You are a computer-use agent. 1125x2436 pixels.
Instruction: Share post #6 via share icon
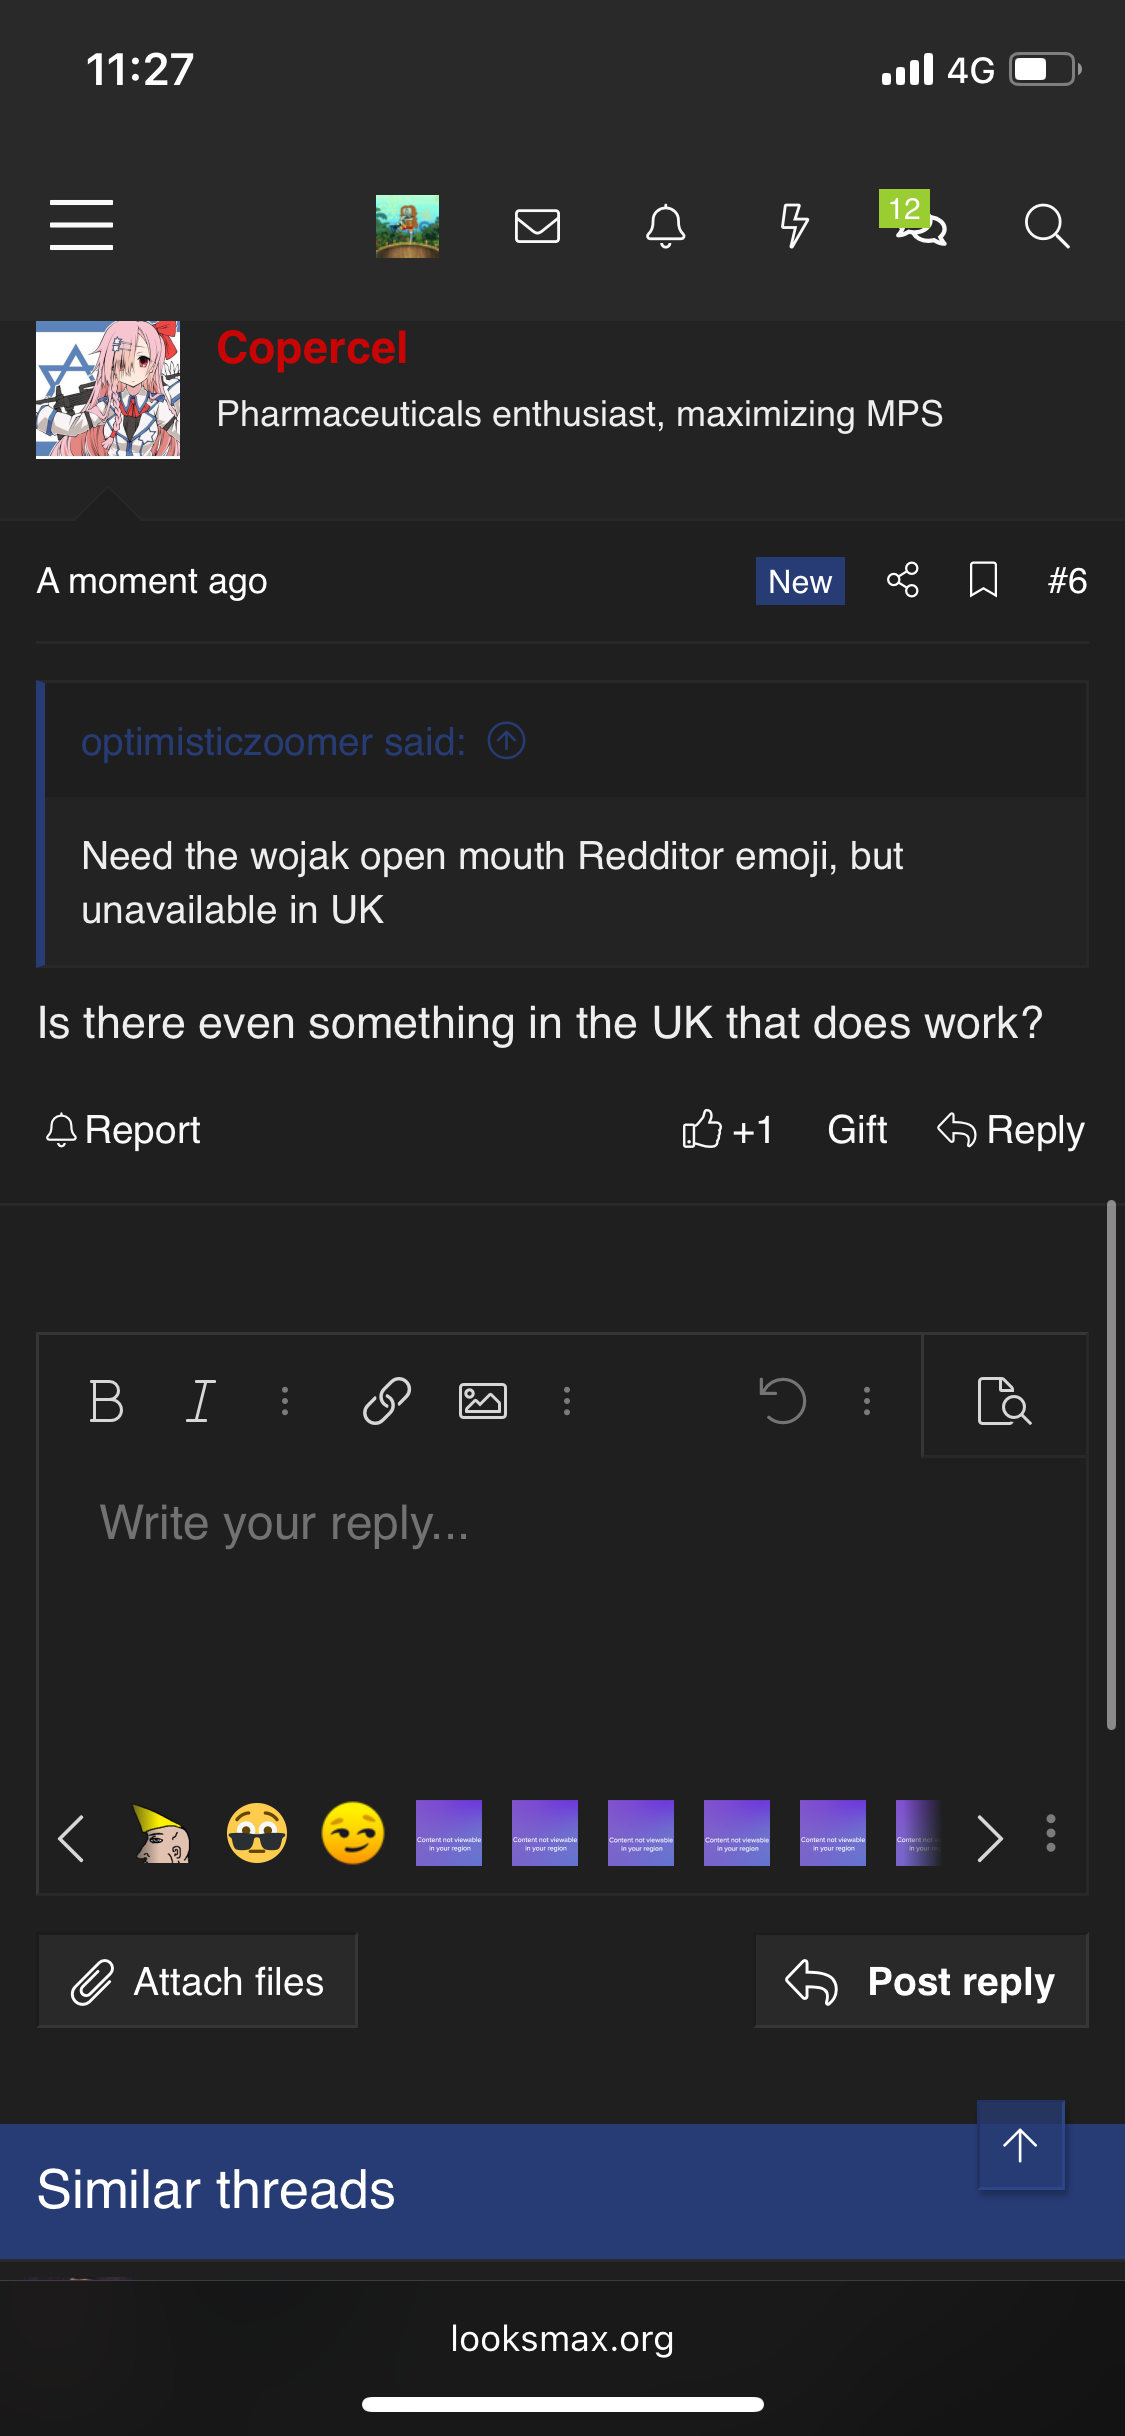click(902, 580)
